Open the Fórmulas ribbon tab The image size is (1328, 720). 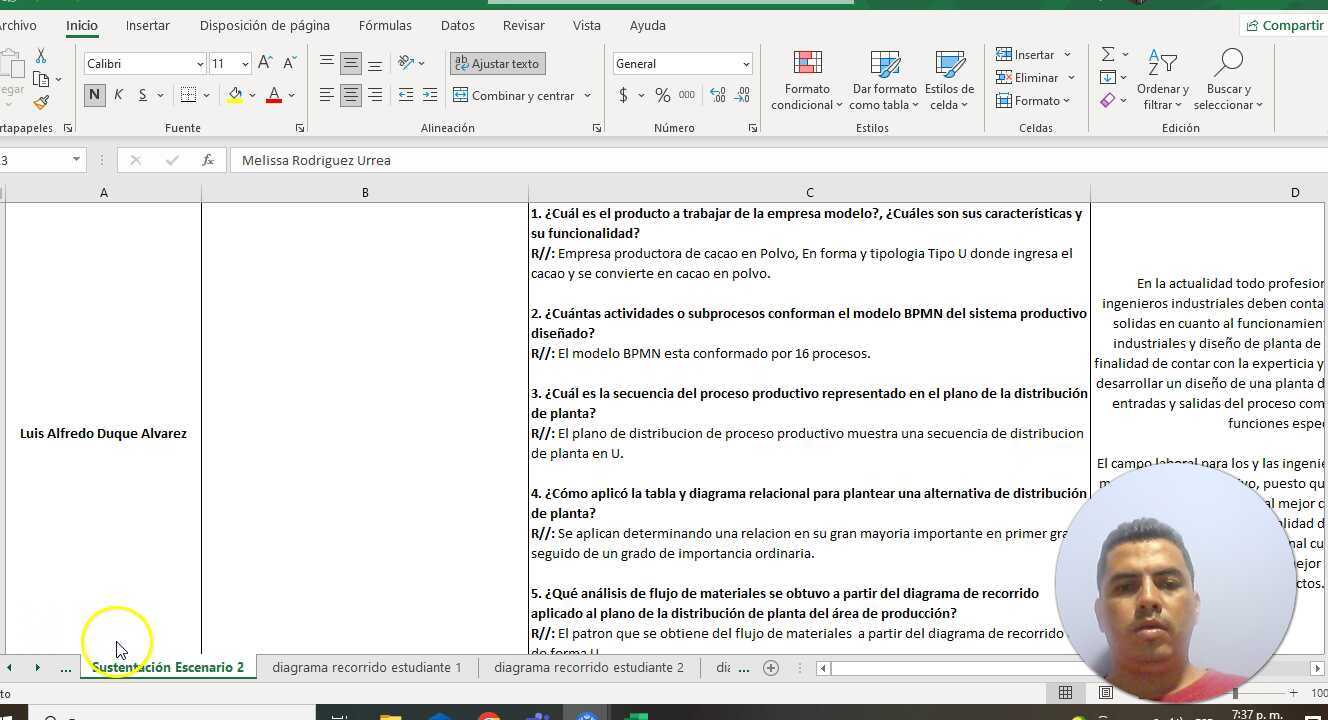coord(385,25)
